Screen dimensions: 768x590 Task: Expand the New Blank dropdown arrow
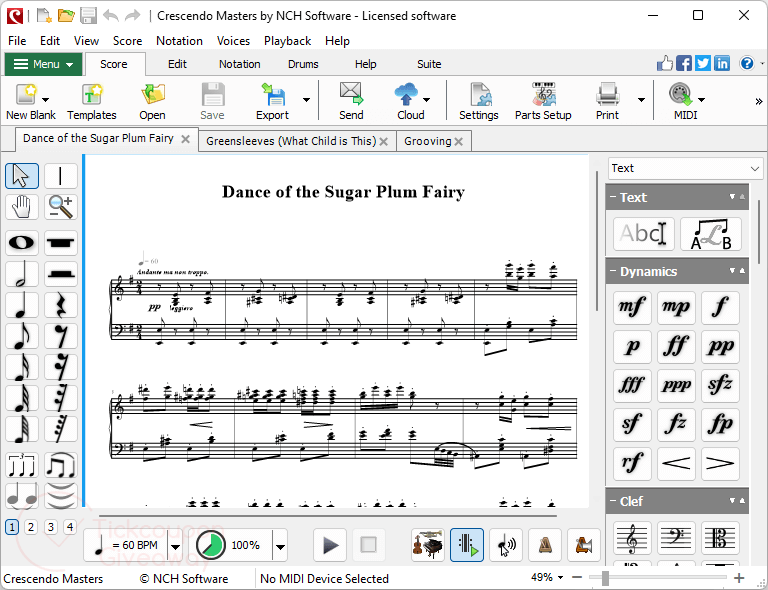[x=46, y=100]
